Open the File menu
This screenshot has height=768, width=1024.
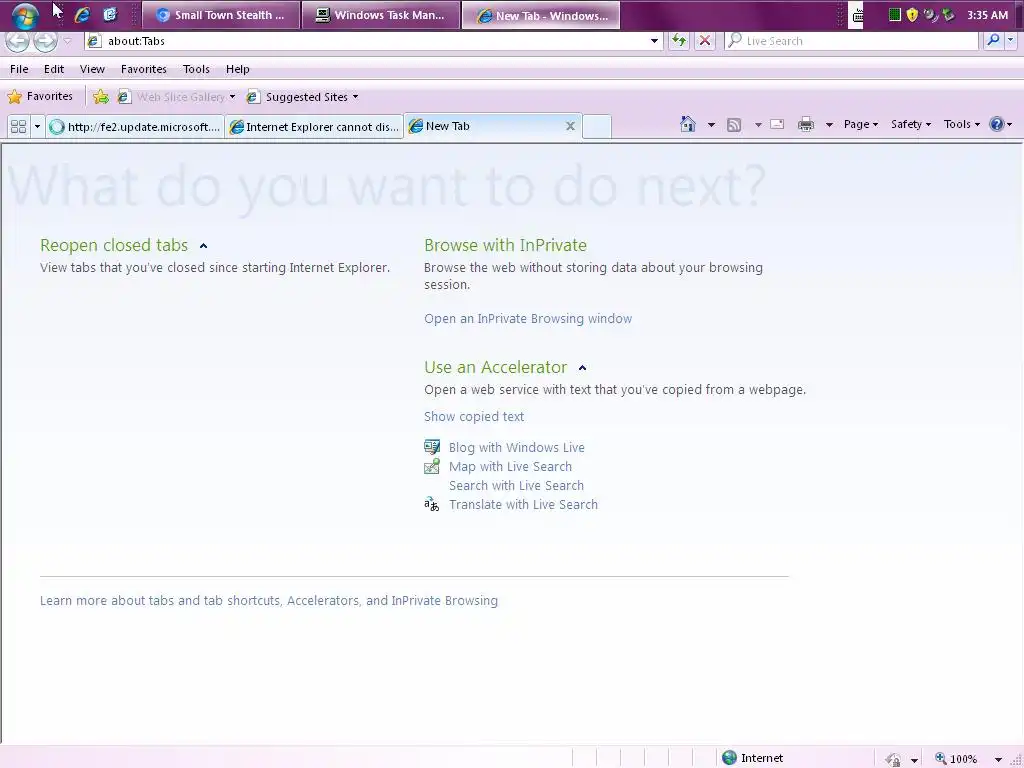pos(19,69)
